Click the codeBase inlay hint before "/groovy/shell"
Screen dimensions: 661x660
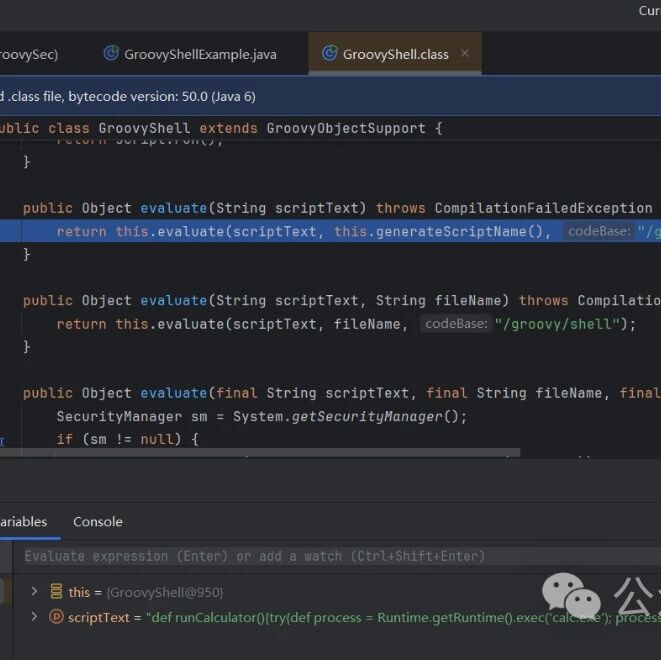point(456,324)
